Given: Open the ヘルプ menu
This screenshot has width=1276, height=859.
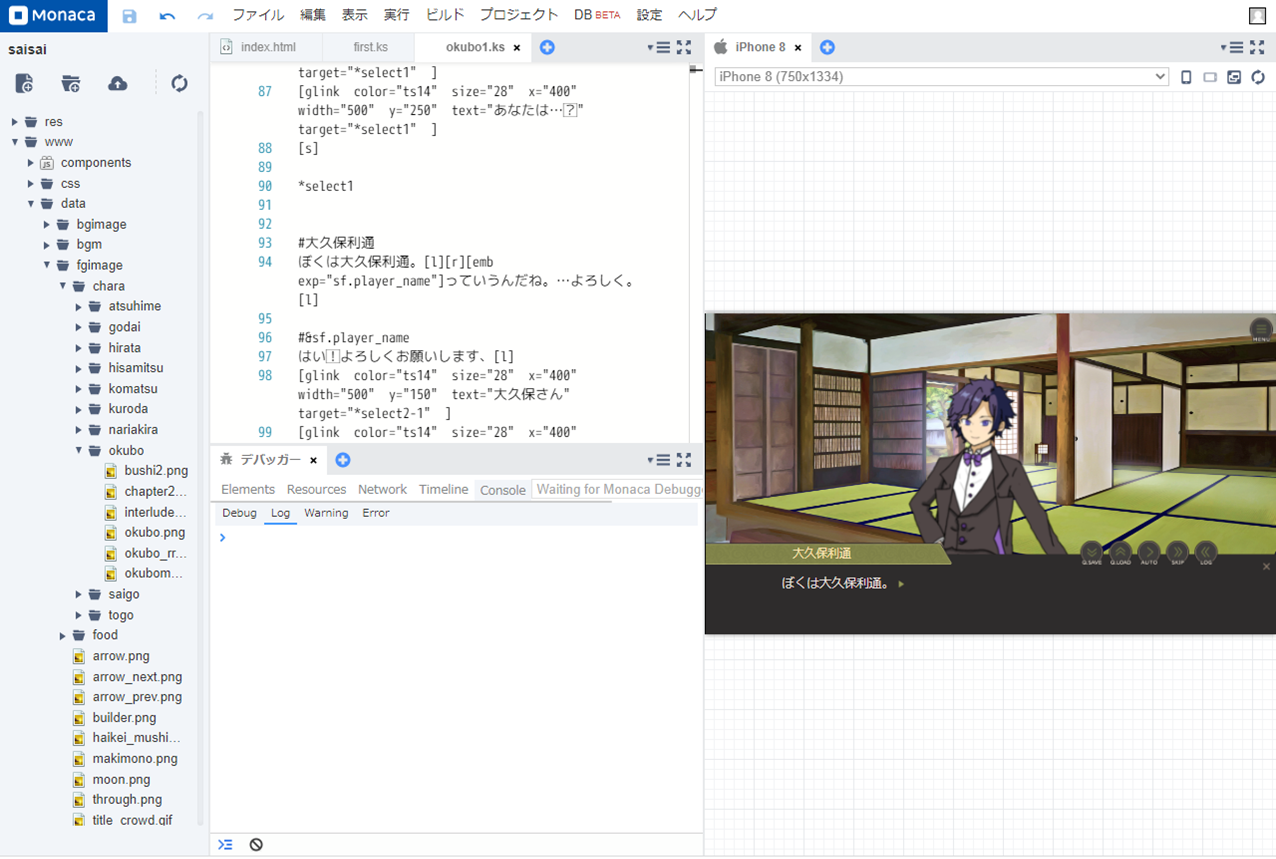Looking at the screenshot, I should tap(697, 15).
